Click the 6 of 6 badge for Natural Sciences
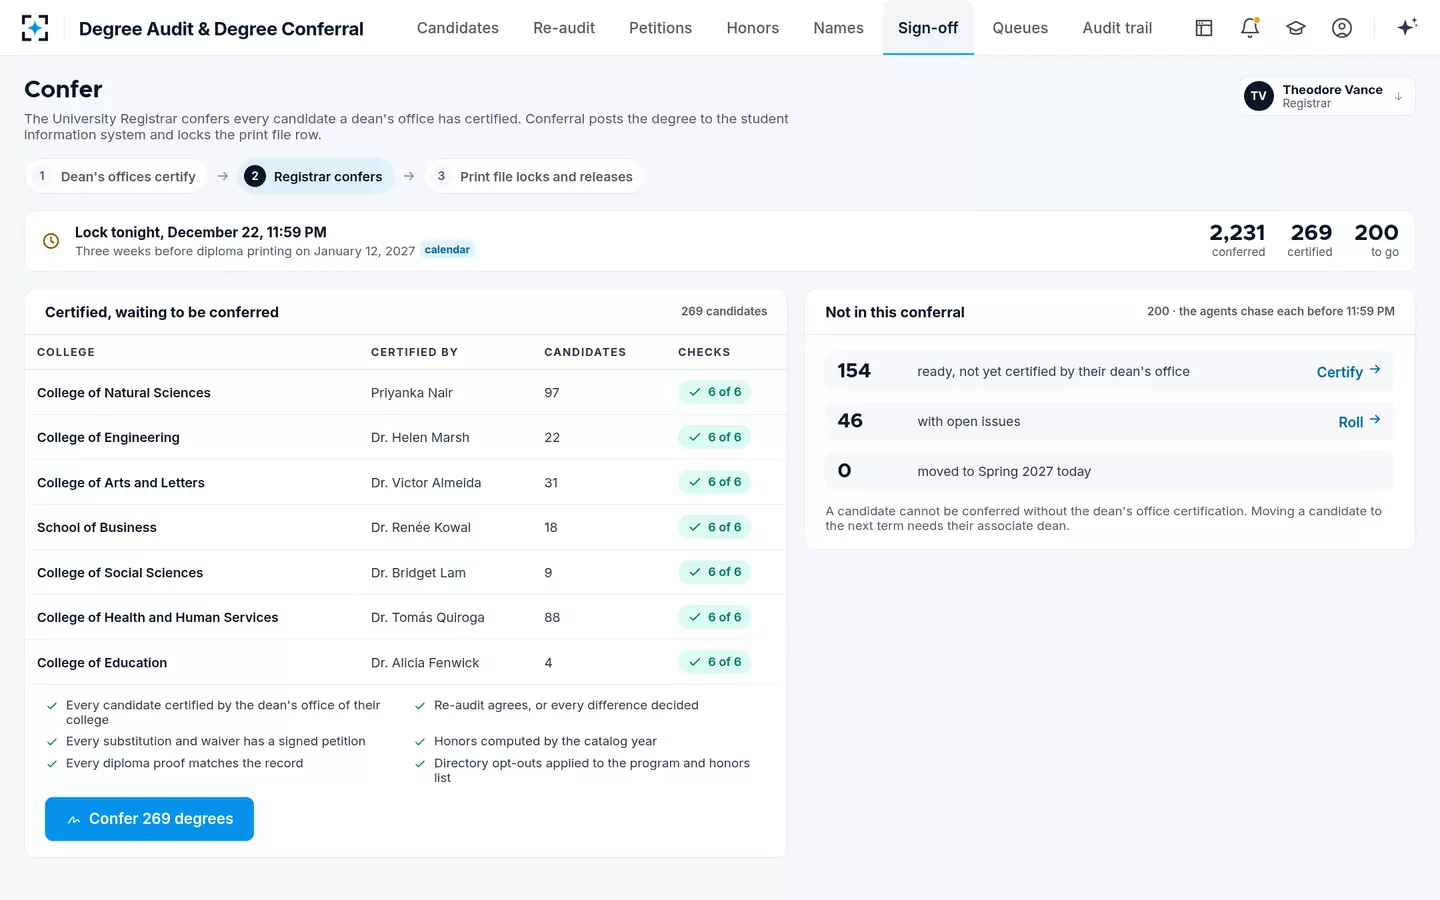The height and width of the screenshot is (900, 1440). click(714, 392)
